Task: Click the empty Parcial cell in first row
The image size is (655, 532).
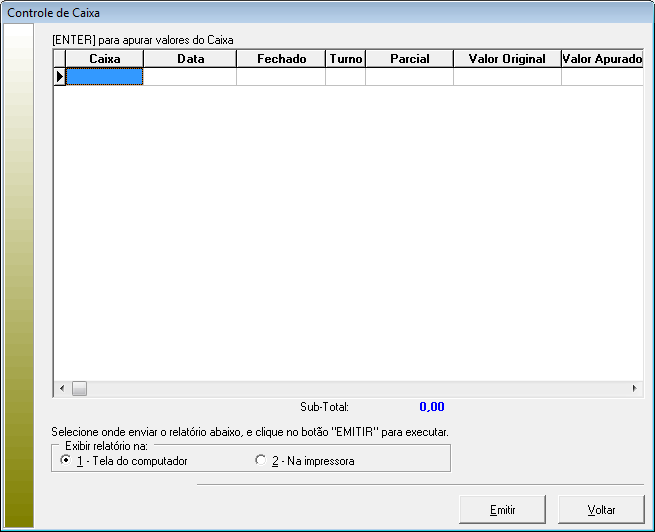Action: click(409, 77)
